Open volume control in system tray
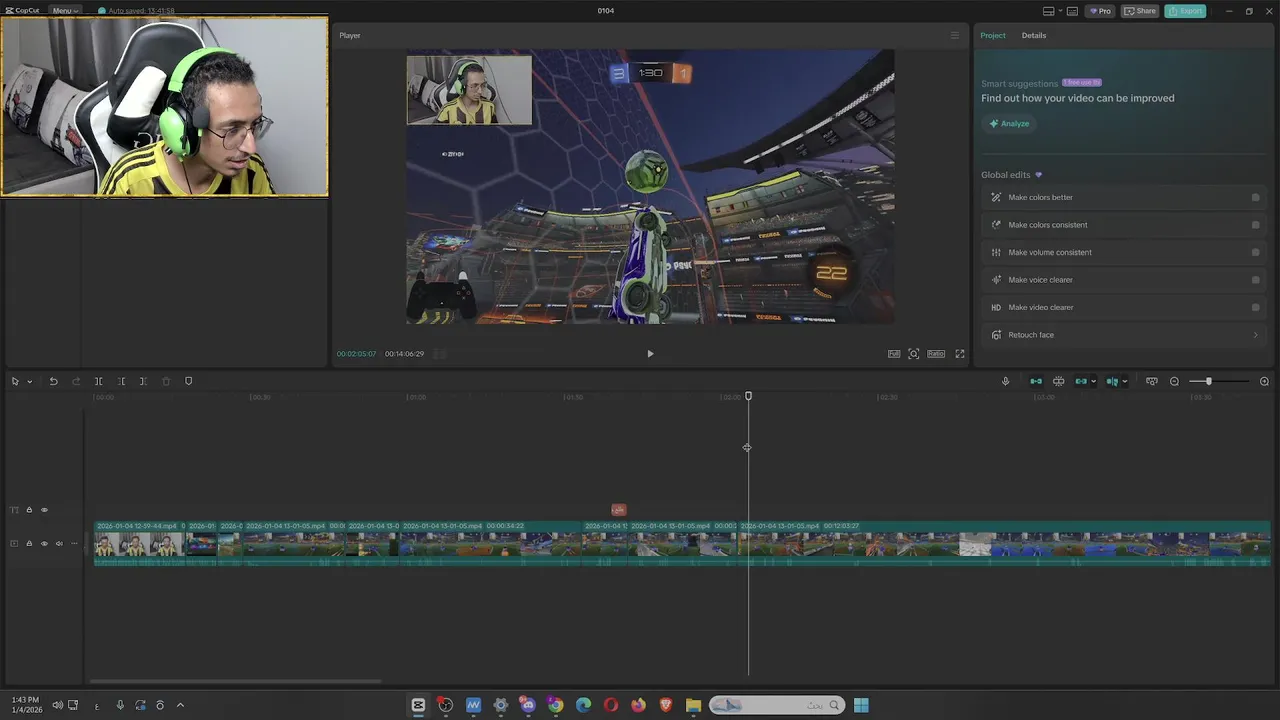The width and height of the screenshot is (1280, 720). (x=57, y=705)
